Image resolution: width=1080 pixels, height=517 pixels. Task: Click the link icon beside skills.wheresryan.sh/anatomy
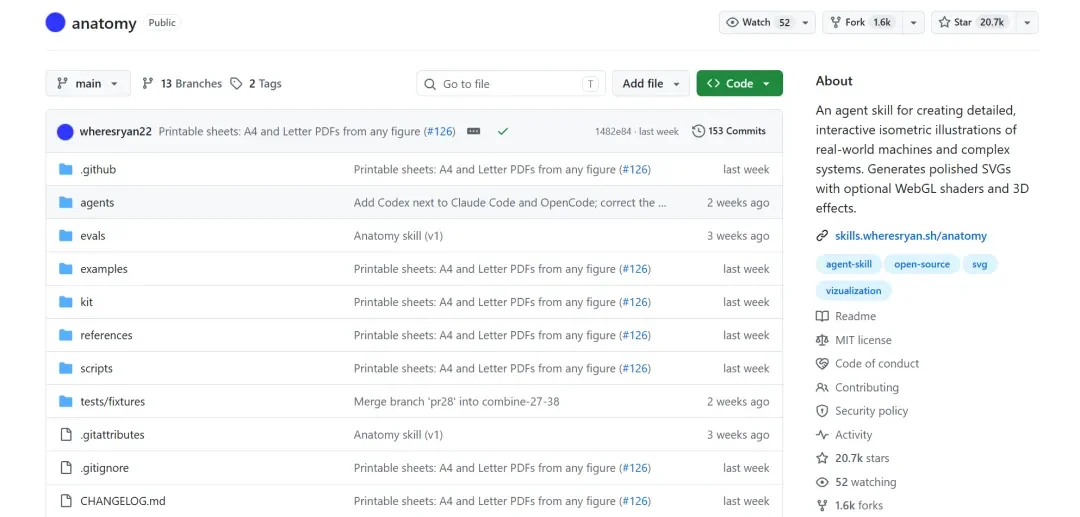(822, 235)
